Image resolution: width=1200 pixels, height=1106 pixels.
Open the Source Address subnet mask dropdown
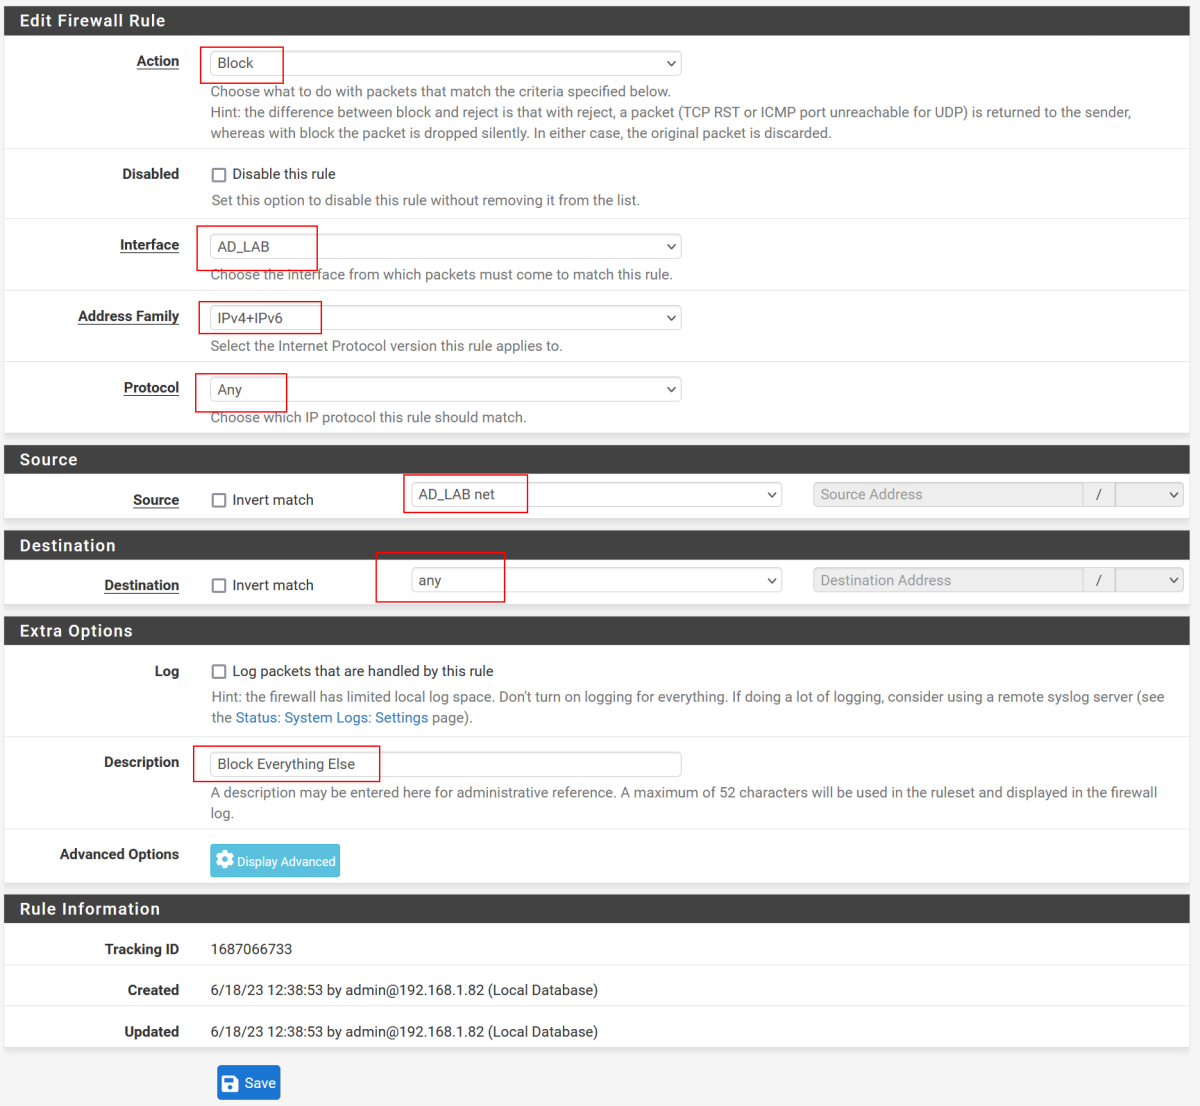[1149, 495]
